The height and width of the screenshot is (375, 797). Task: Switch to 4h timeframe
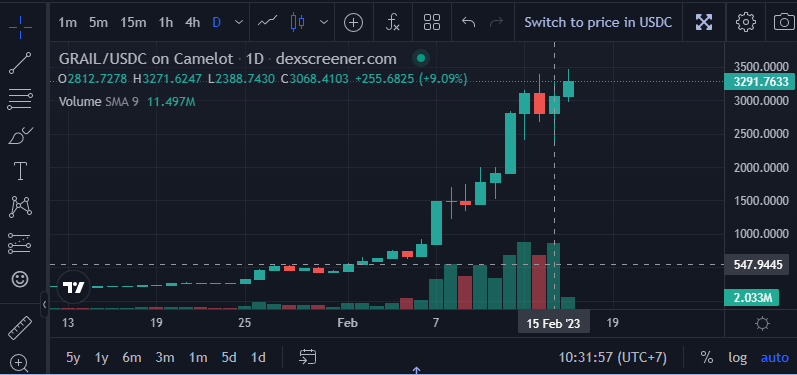[x=192, y=22]
